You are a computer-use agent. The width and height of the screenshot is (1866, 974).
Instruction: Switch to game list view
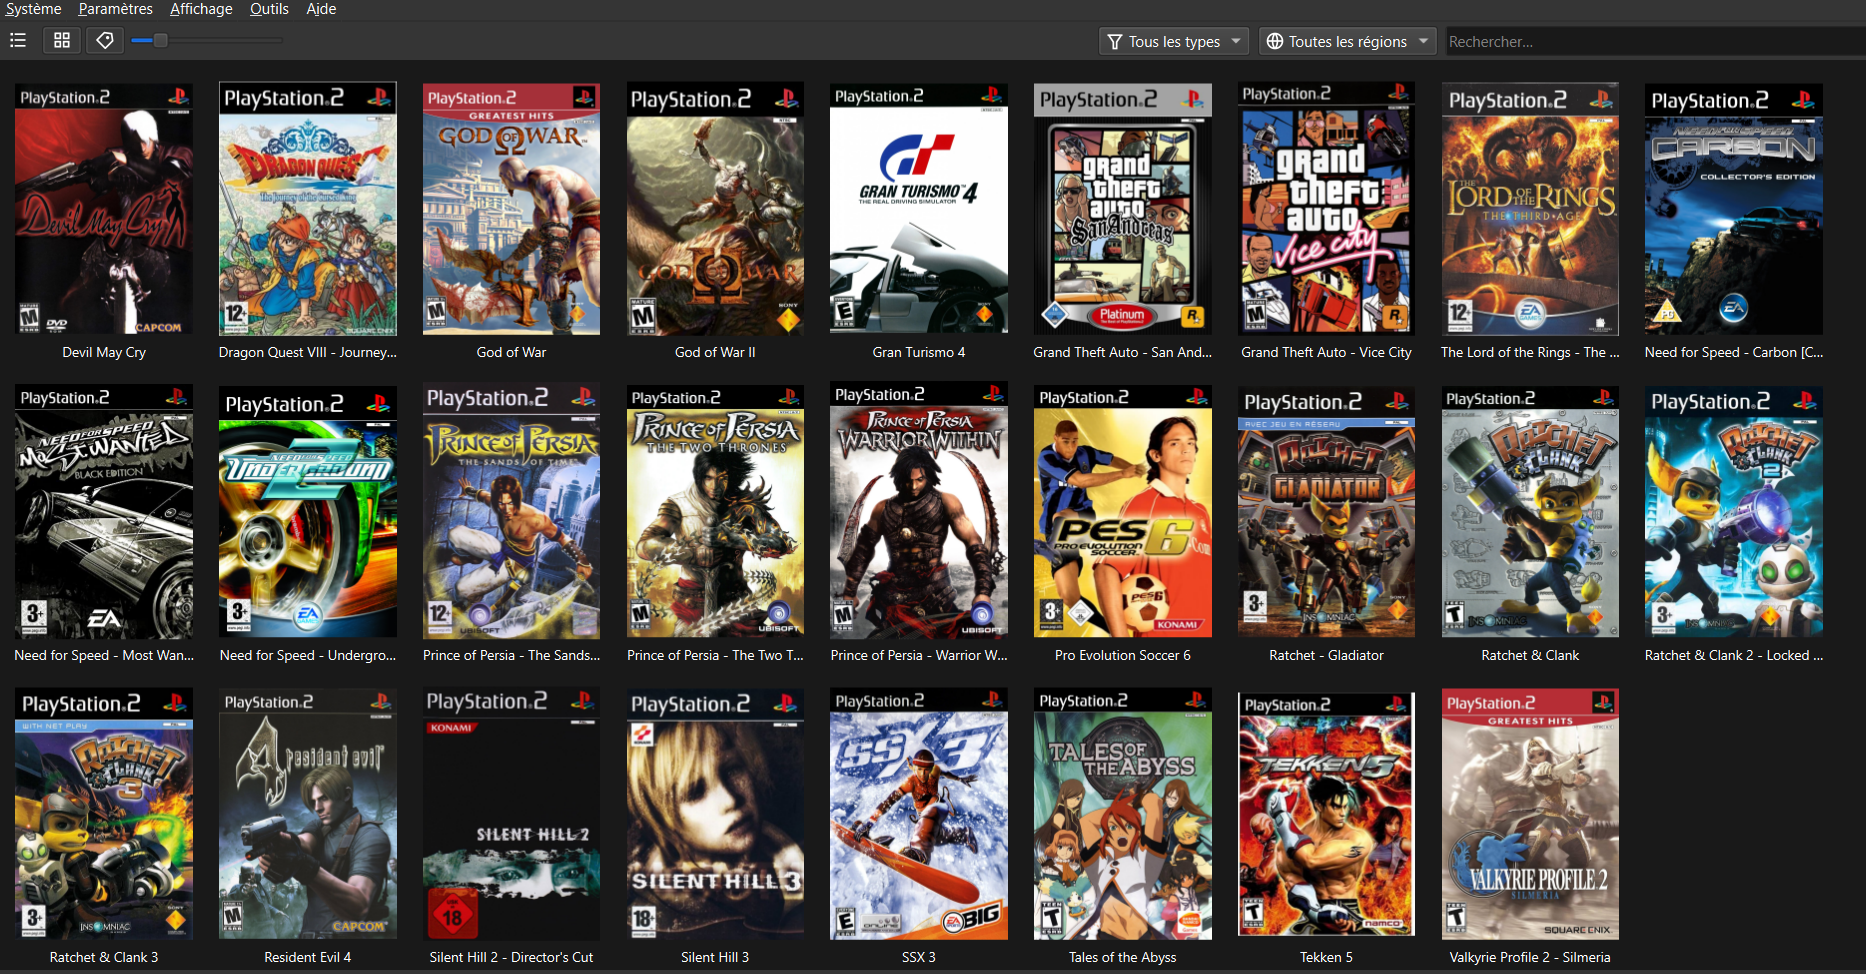click(x=18, y=40)
